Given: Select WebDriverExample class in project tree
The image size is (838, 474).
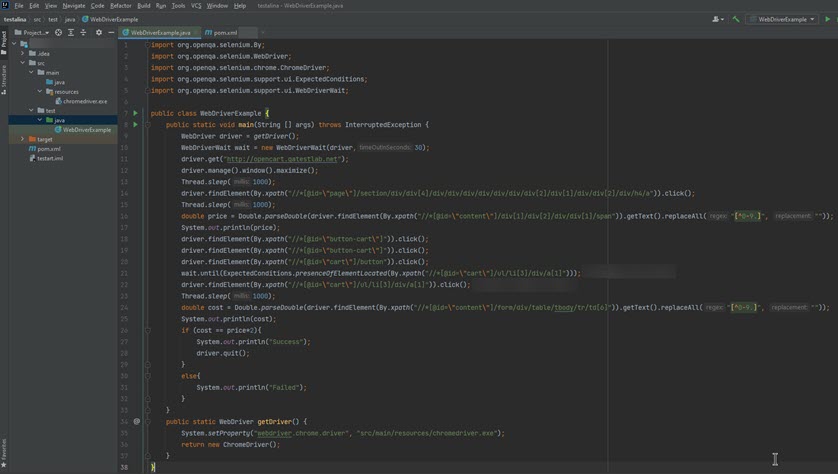Looking at the screenshot, I should 83,130.
